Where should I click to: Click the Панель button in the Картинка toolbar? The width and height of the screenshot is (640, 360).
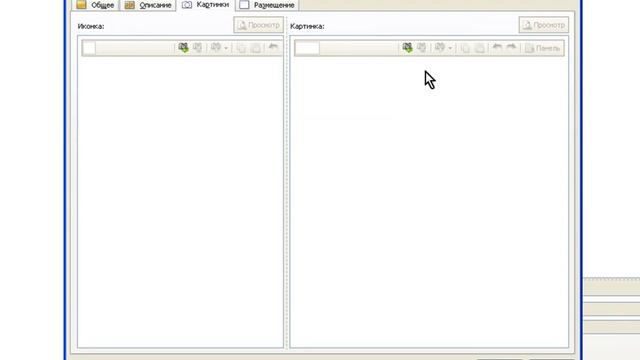click(x=542, y=48)
